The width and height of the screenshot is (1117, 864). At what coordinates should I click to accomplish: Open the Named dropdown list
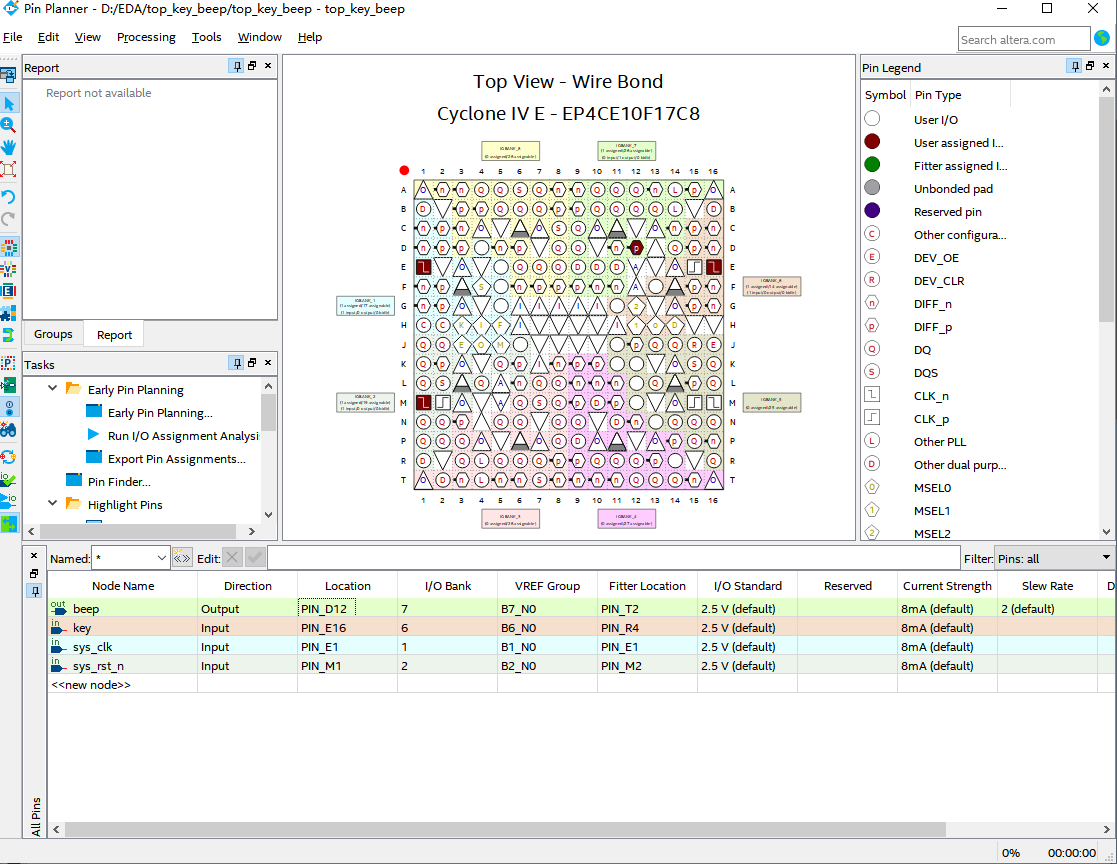pyautogui.click(x=162, y=558)
